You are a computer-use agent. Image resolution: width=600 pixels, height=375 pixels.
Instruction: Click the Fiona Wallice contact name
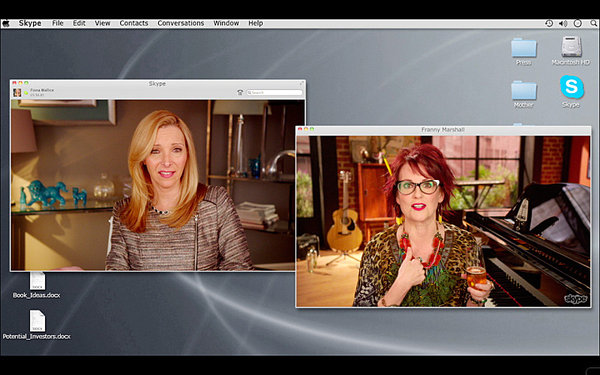pyautogui.click(x=42, y=90)
